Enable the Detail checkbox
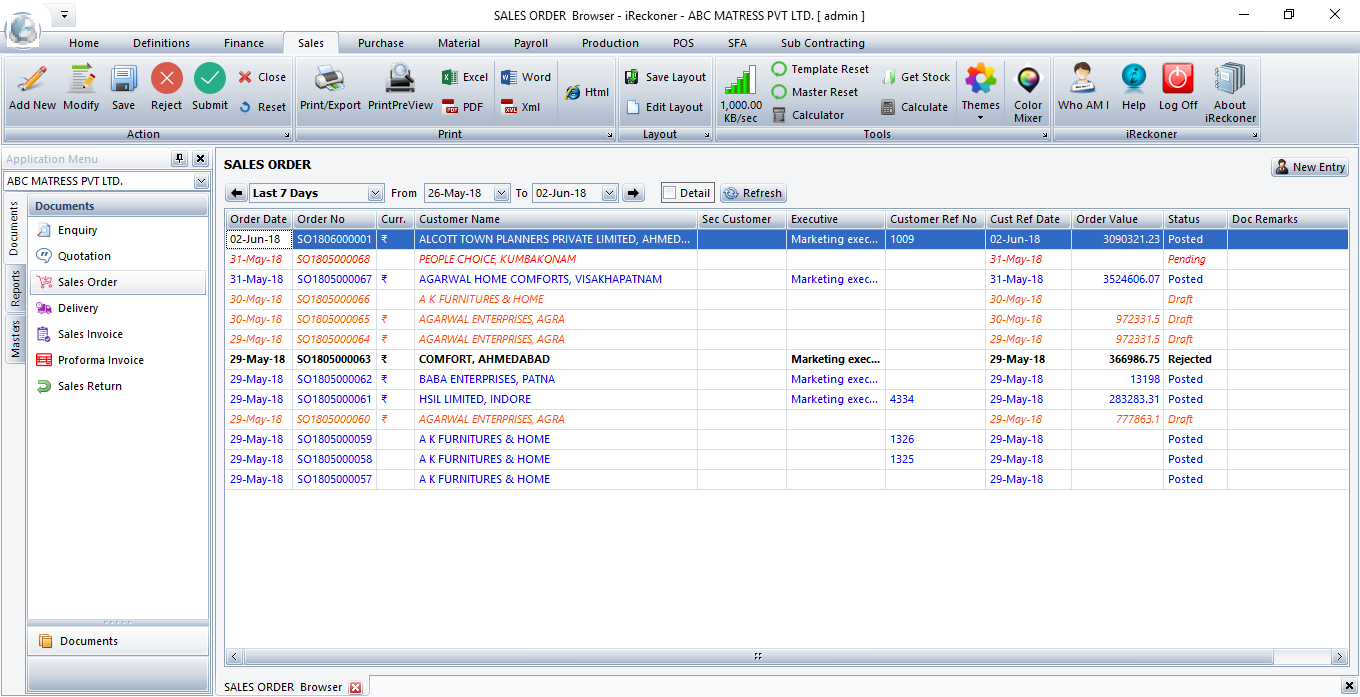1360x697 pixels. [x=670, y=193]
